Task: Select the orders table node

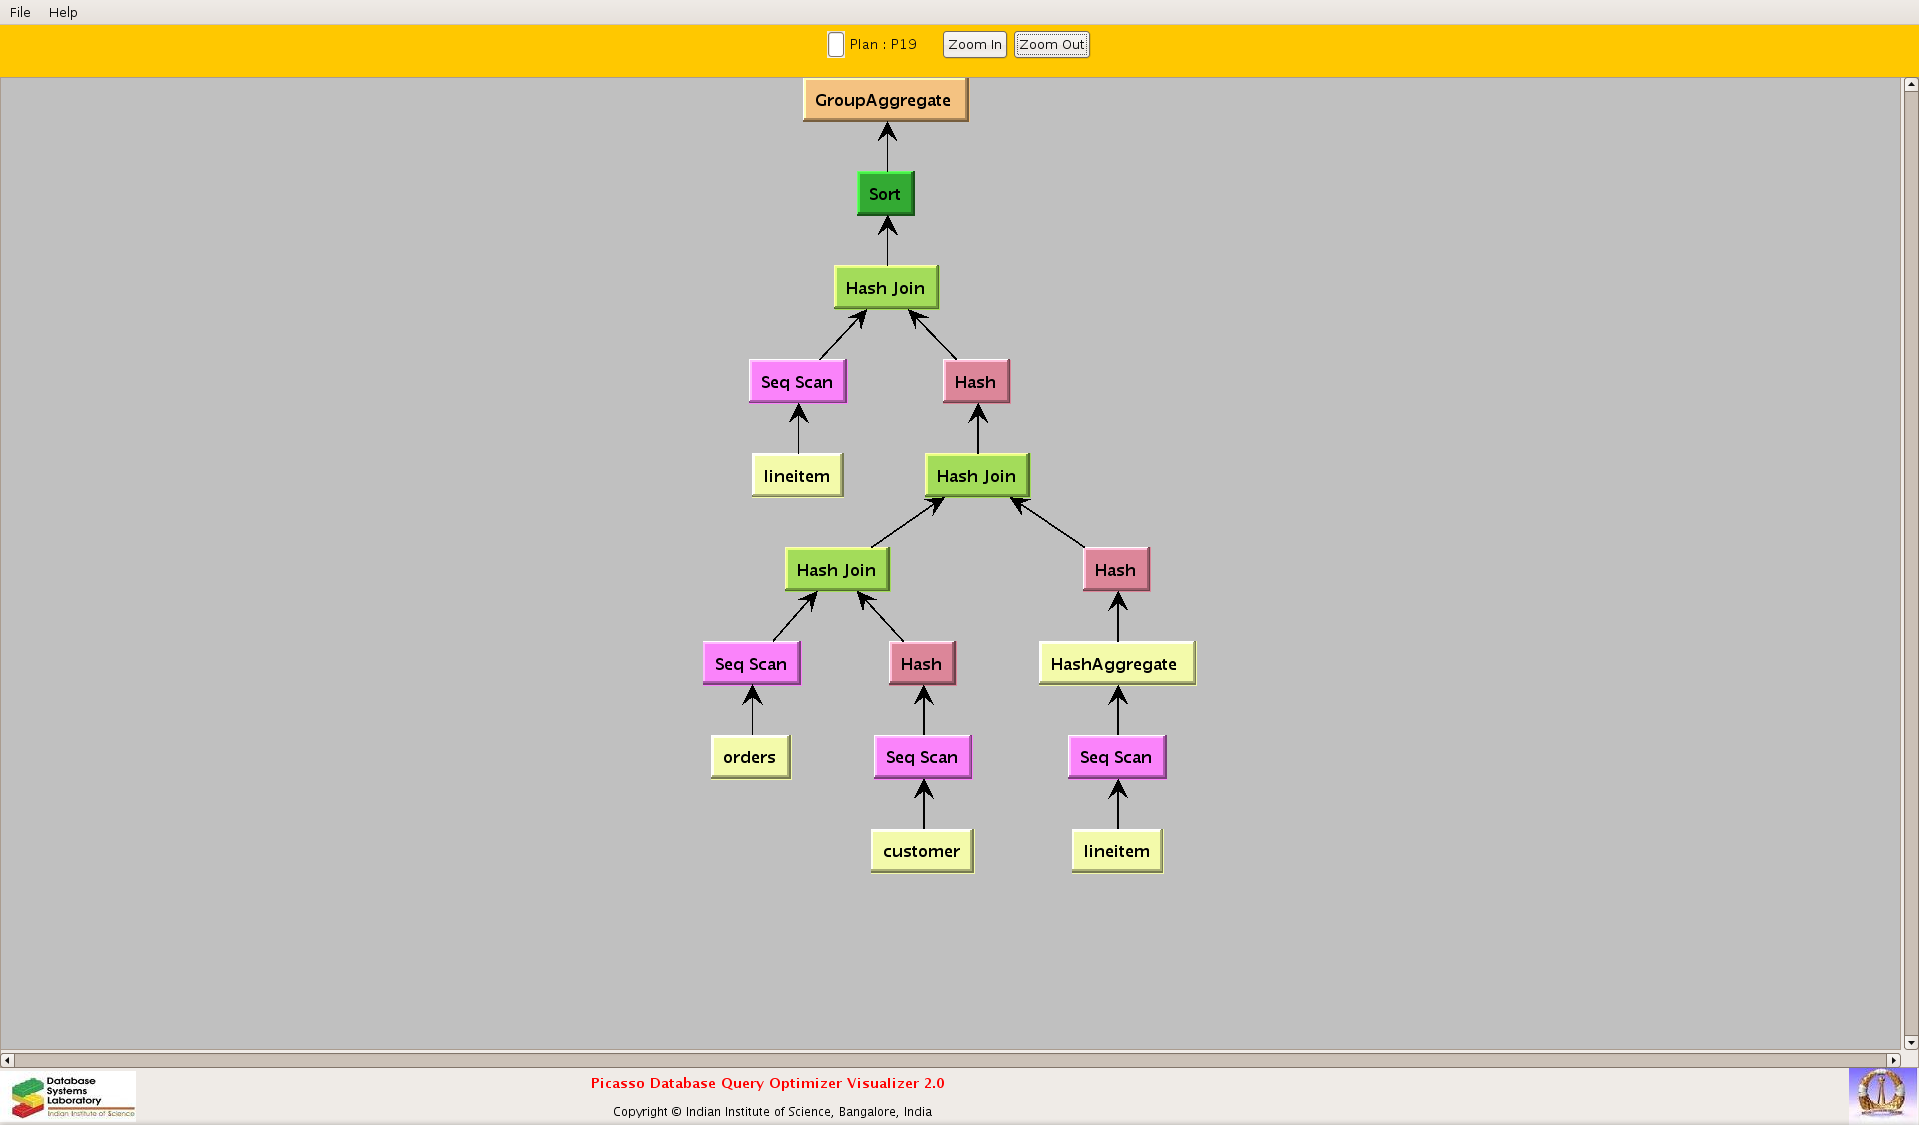Action: [x=749, y=757]
